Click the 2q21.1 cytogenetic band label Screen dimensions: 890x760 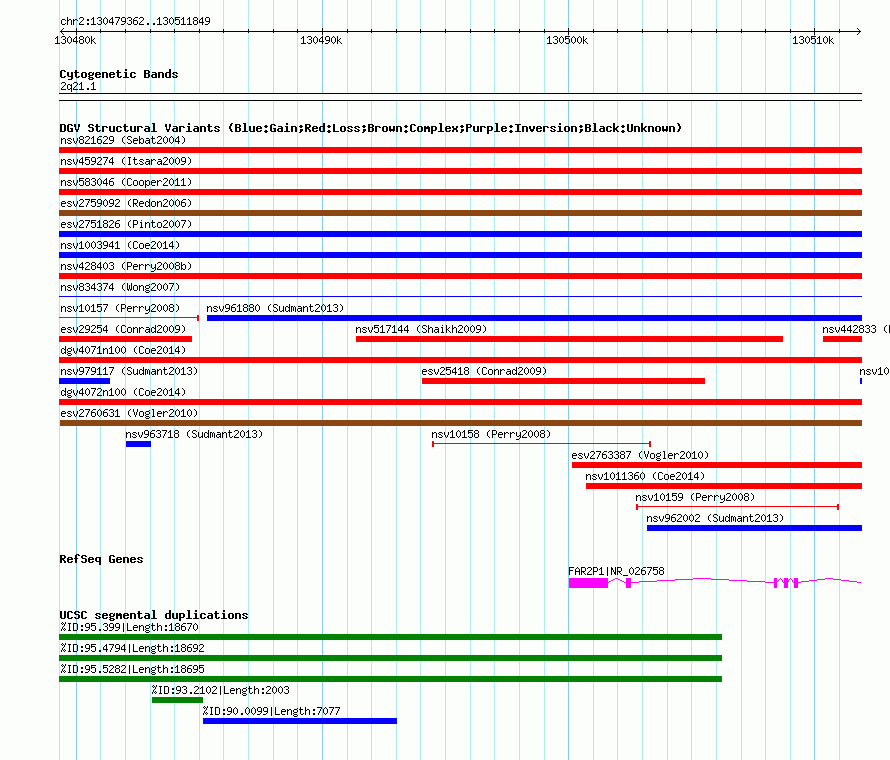(x=78, y=86)
